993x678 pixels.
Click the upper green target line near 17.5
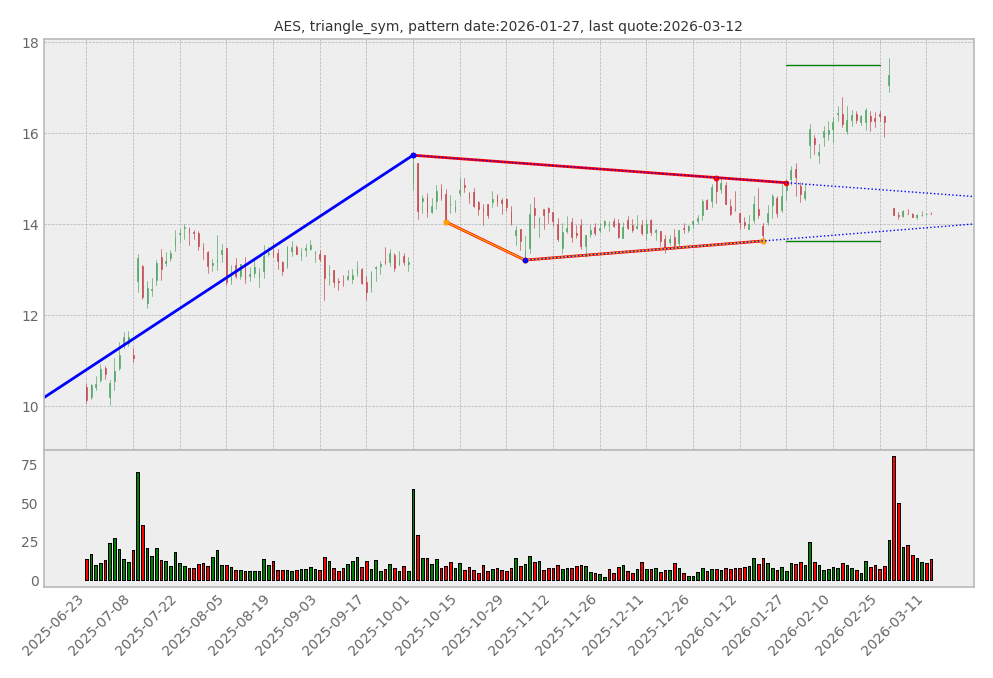[833, 65]
